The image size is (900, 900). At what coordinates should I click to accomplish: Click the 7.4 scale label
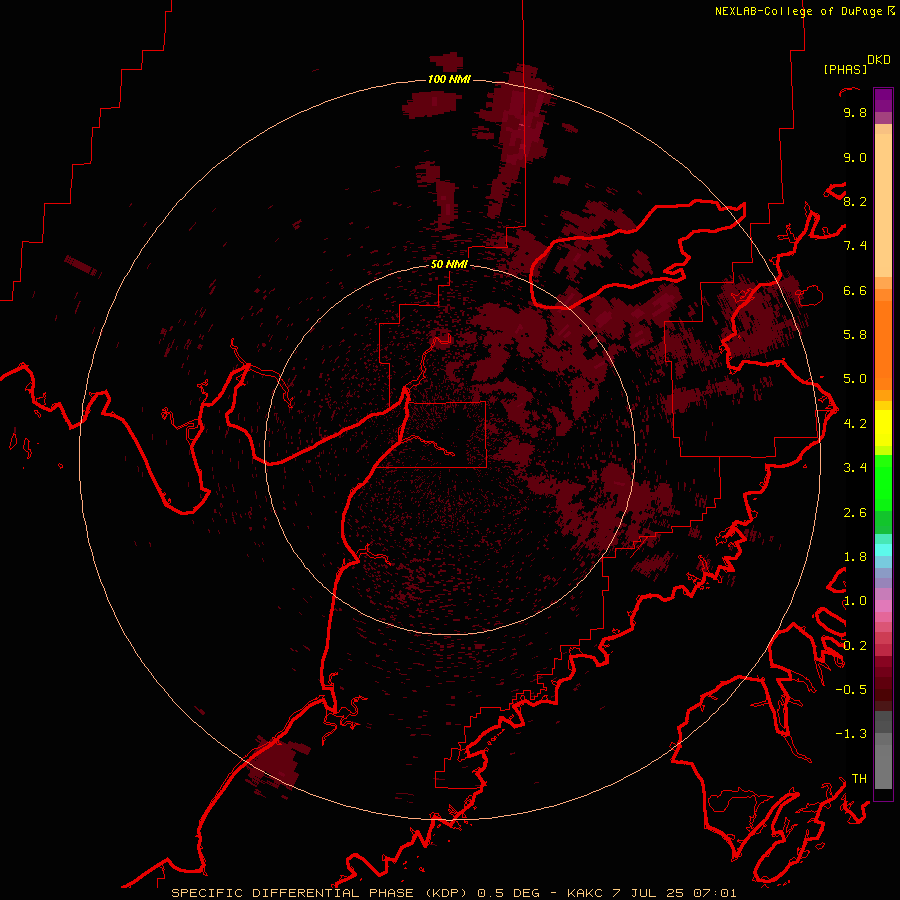point(855,246)
